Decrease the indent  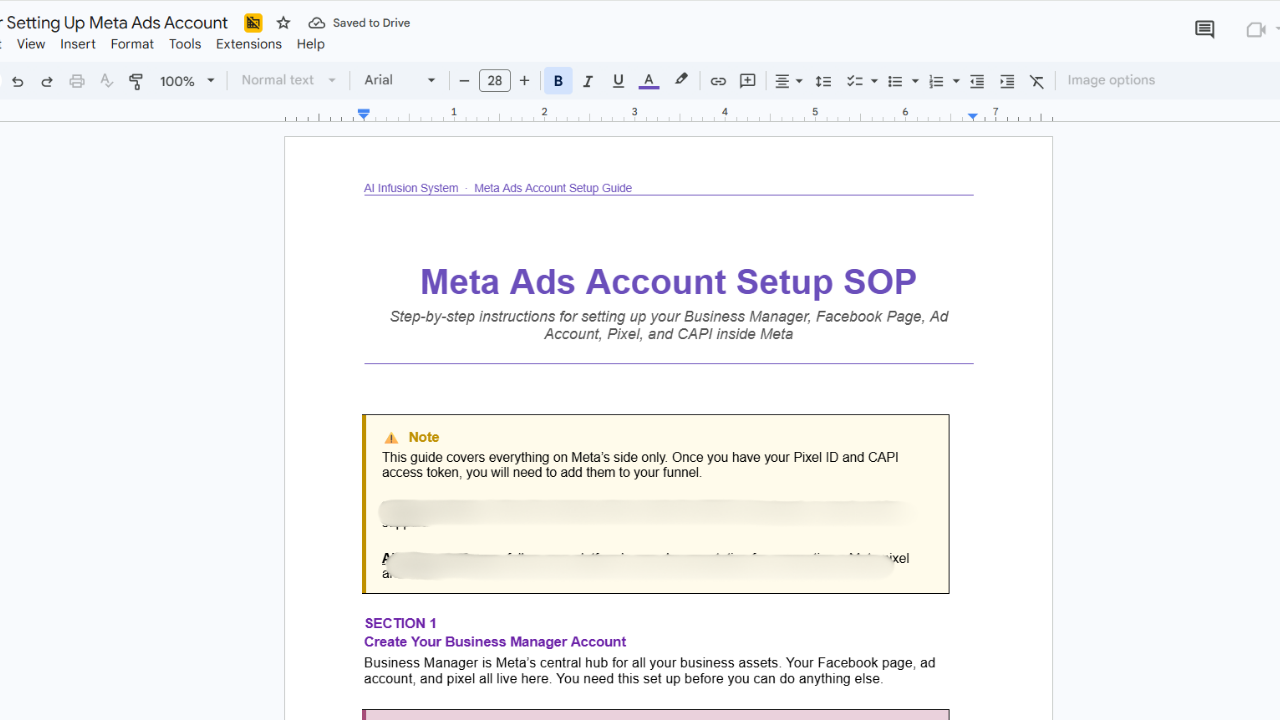[x=977, y=81]
